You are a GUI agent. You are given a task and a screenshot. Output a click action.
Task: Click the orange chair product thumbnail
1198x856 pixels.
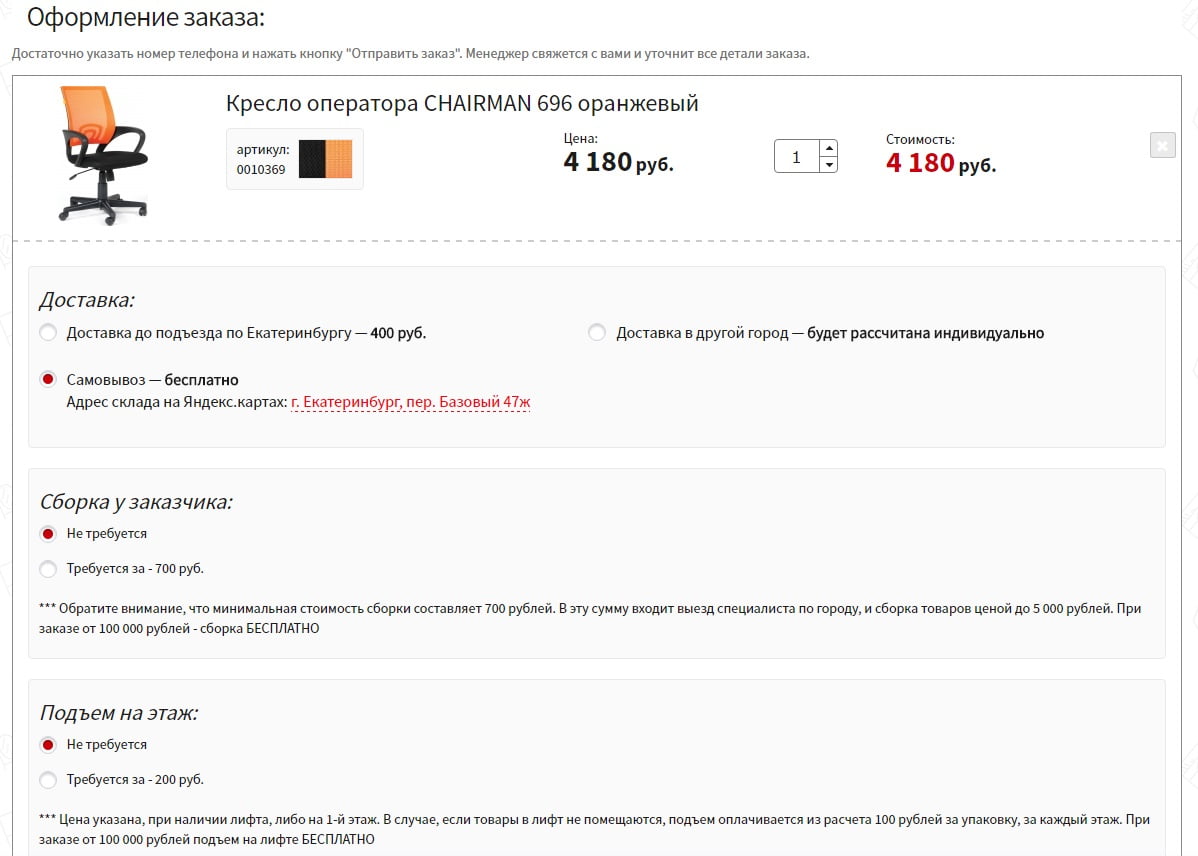[103, 153]
